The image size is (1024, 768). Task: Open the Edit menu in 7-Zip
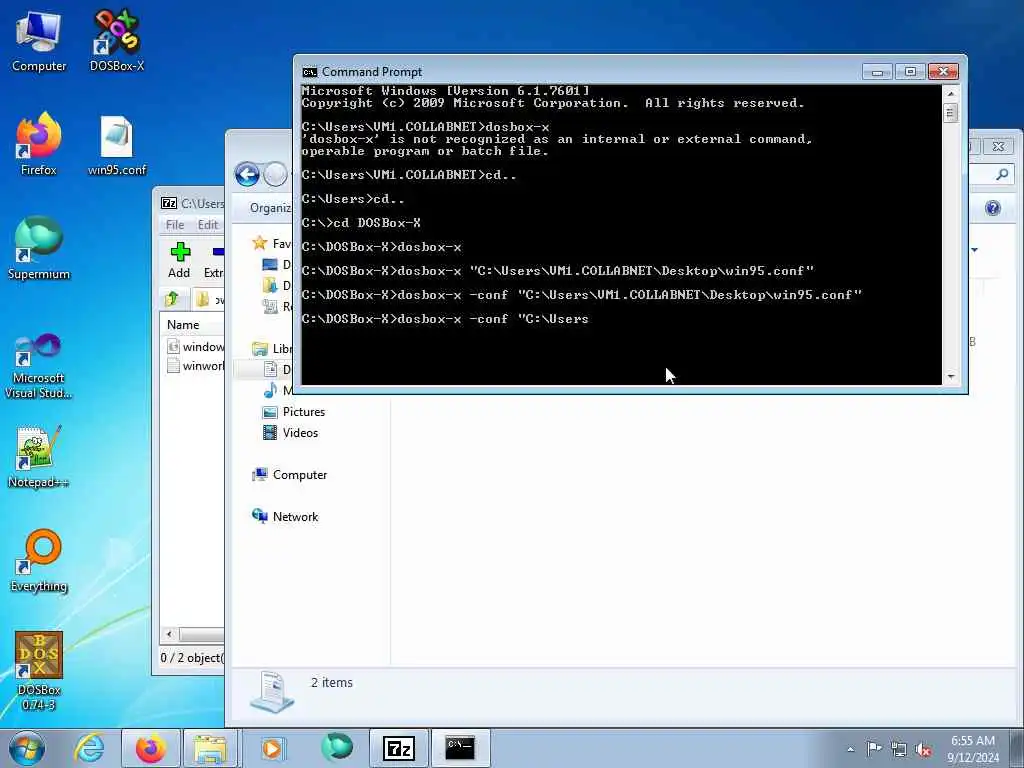click(208, 225)
